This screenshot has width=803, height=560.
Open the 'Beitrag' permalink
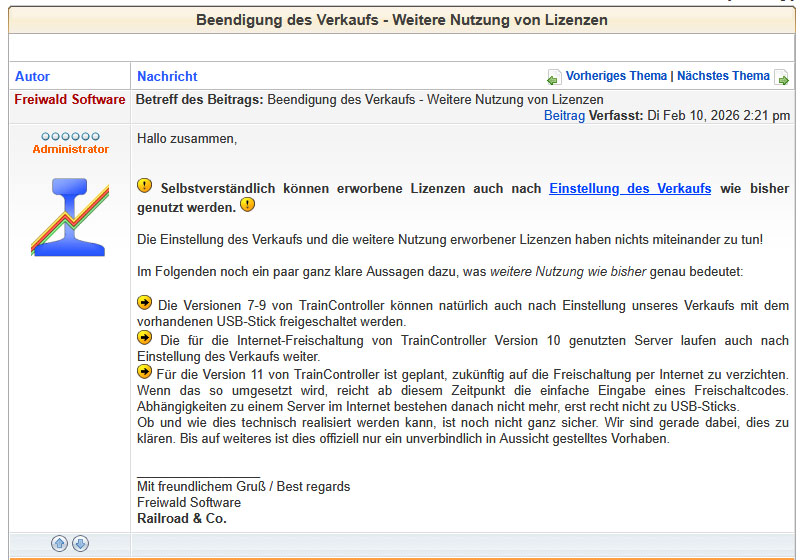coord(564,116)
